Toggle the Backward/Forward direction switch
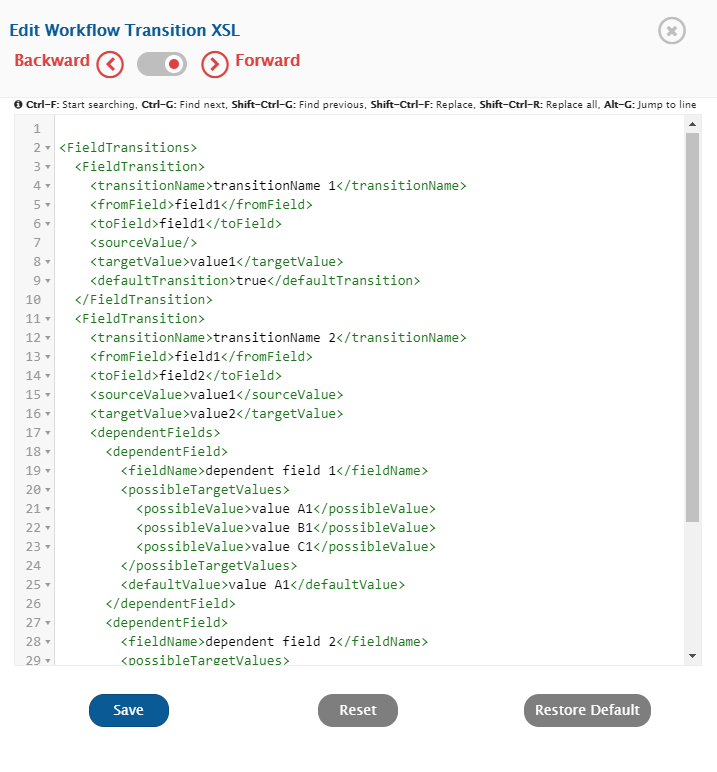Screen dimensions: 717x772 (162, 64)
